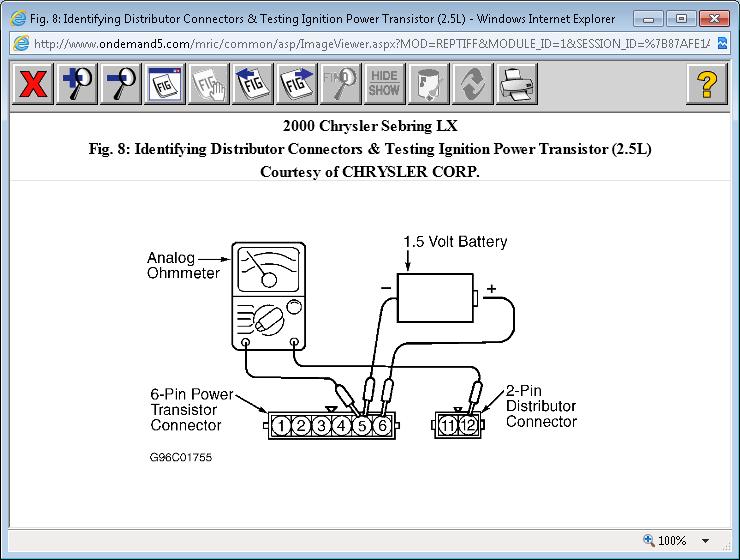Click pin 5 on the transistor connector

(x=362, y=426)
